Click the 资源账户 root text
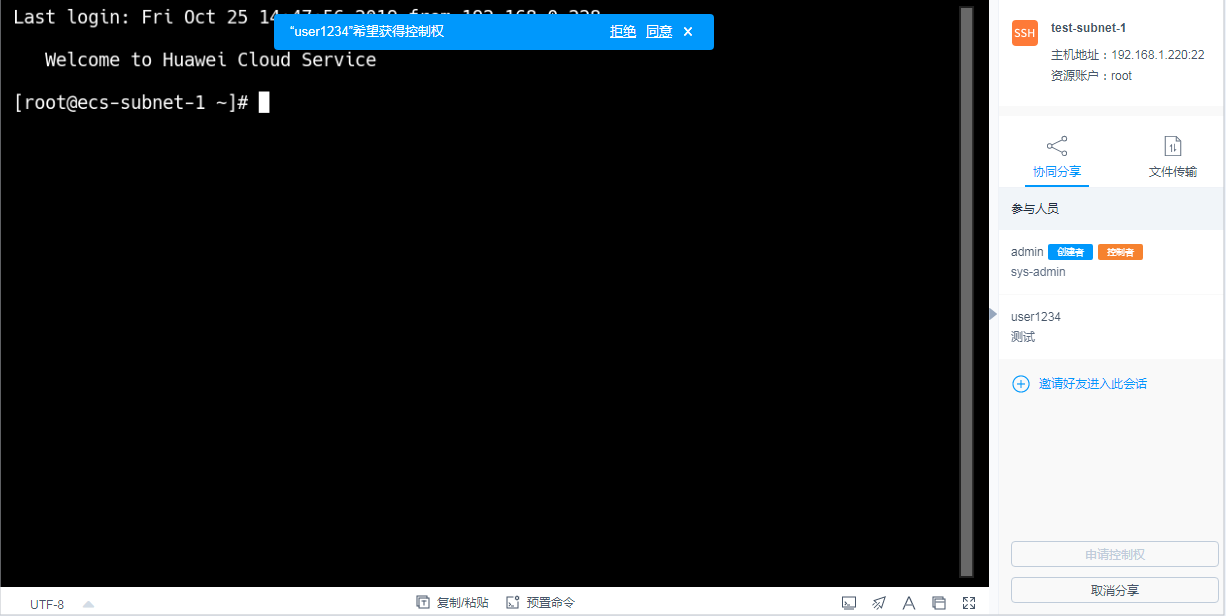This screenshot has width=1226, height=616. (x=1092, y=76)
